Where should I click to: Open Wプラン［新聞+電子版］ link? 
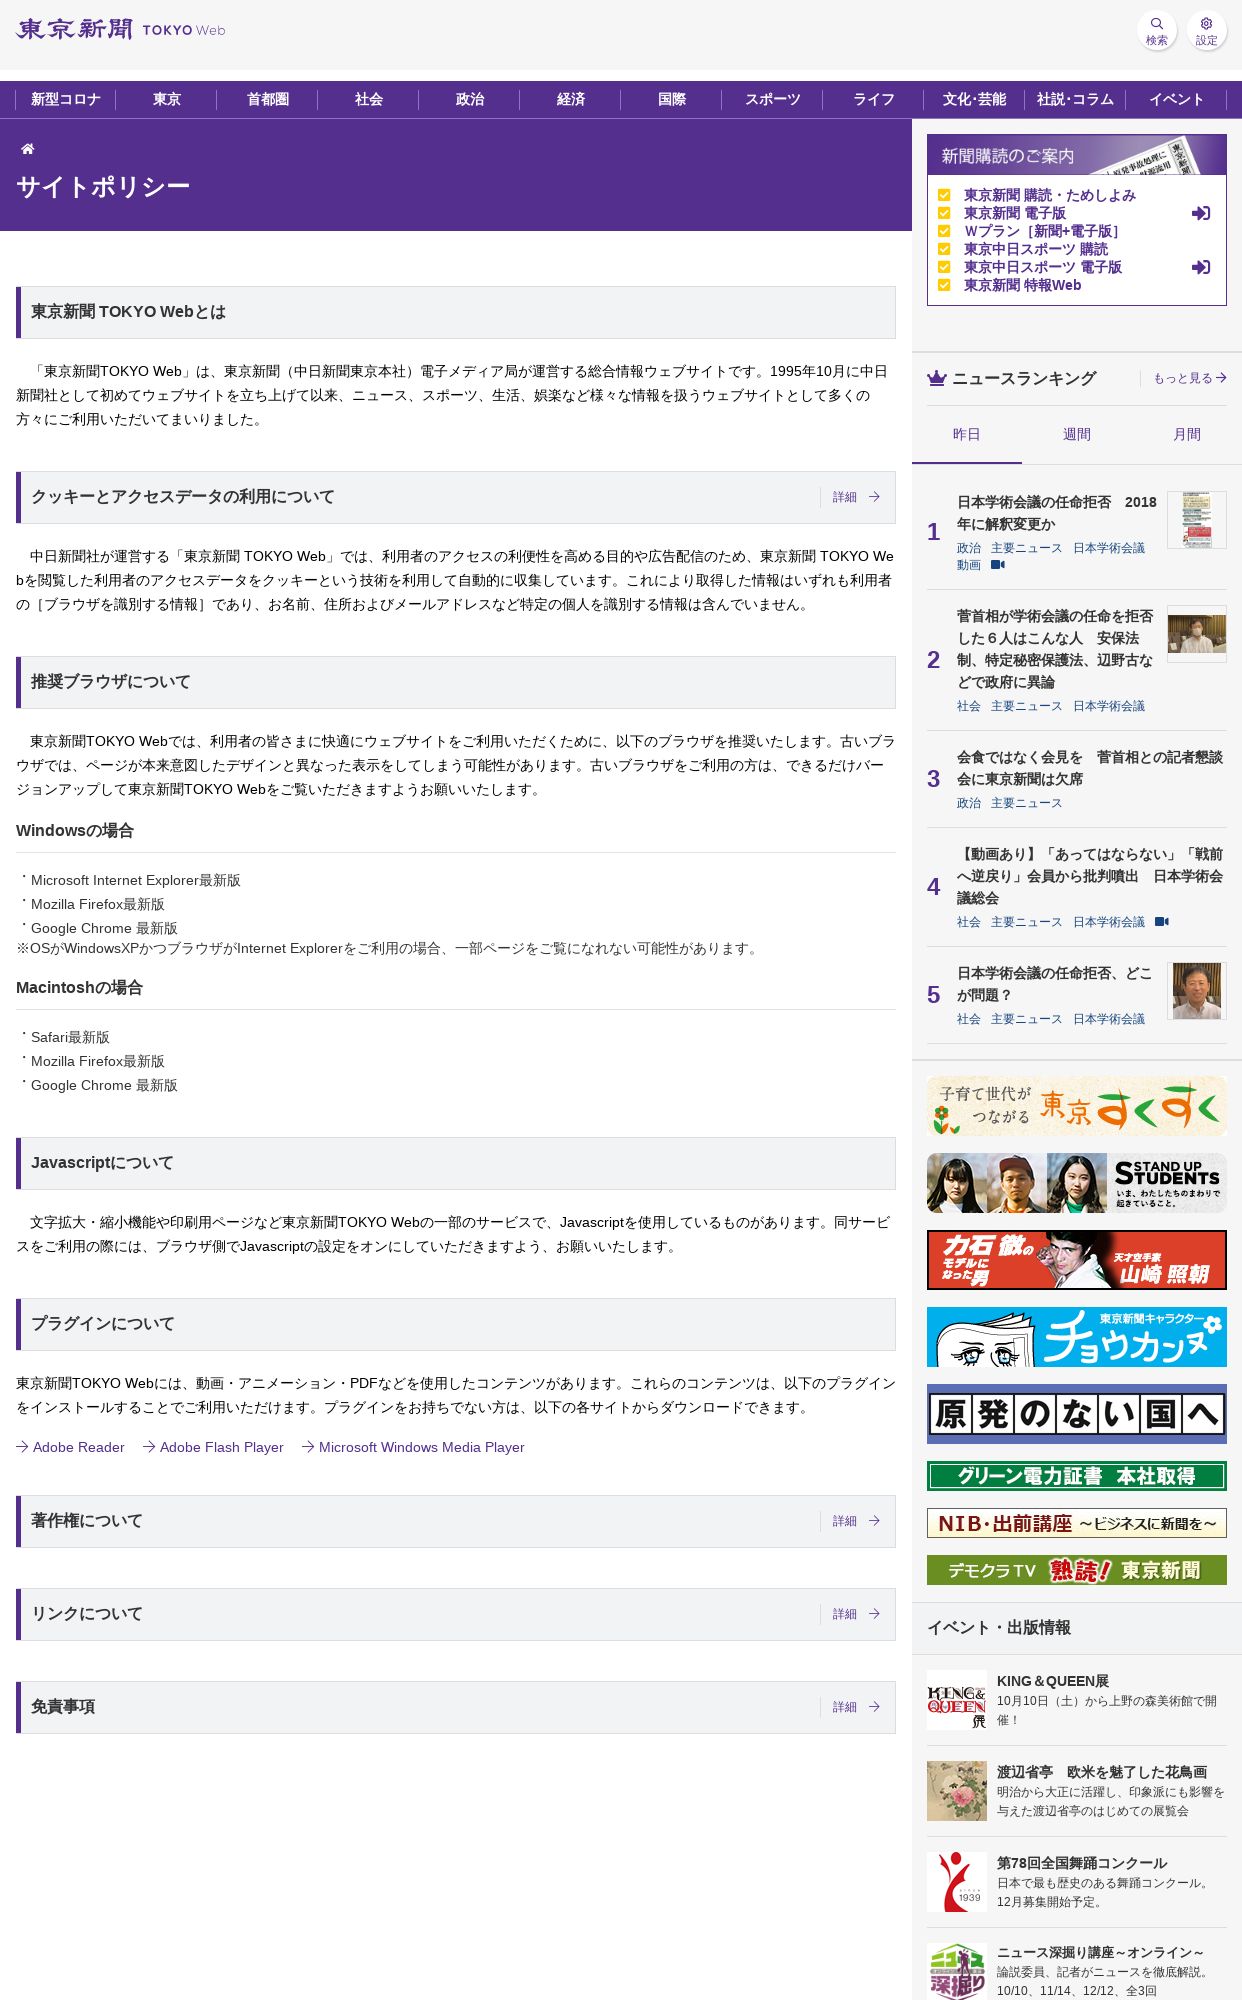pyautogui.click(x=1044, y=231)
